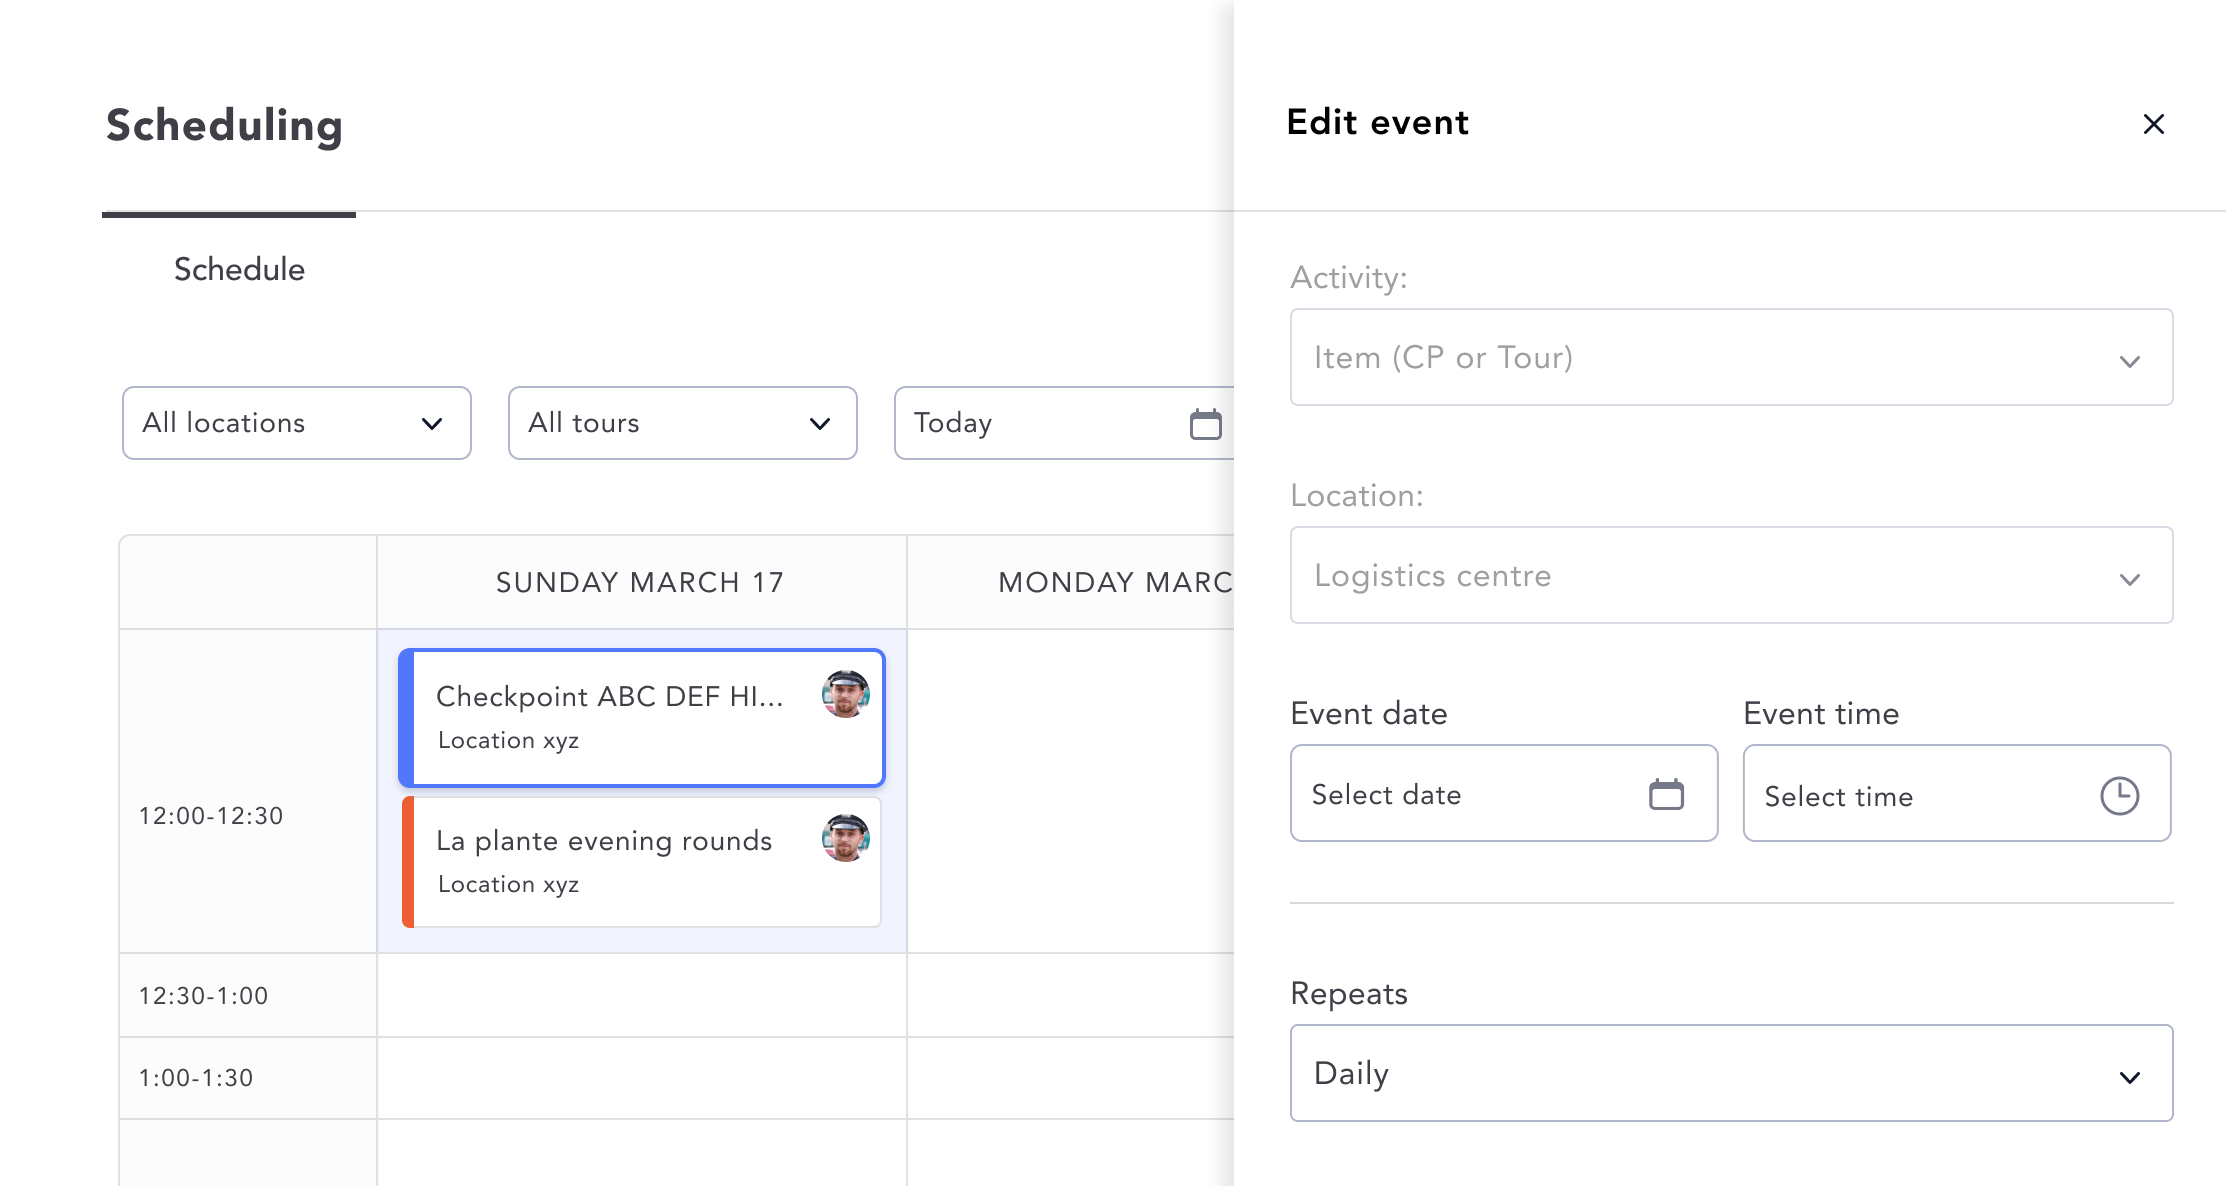Click the Edit event panel title

tap(1377, 122)
